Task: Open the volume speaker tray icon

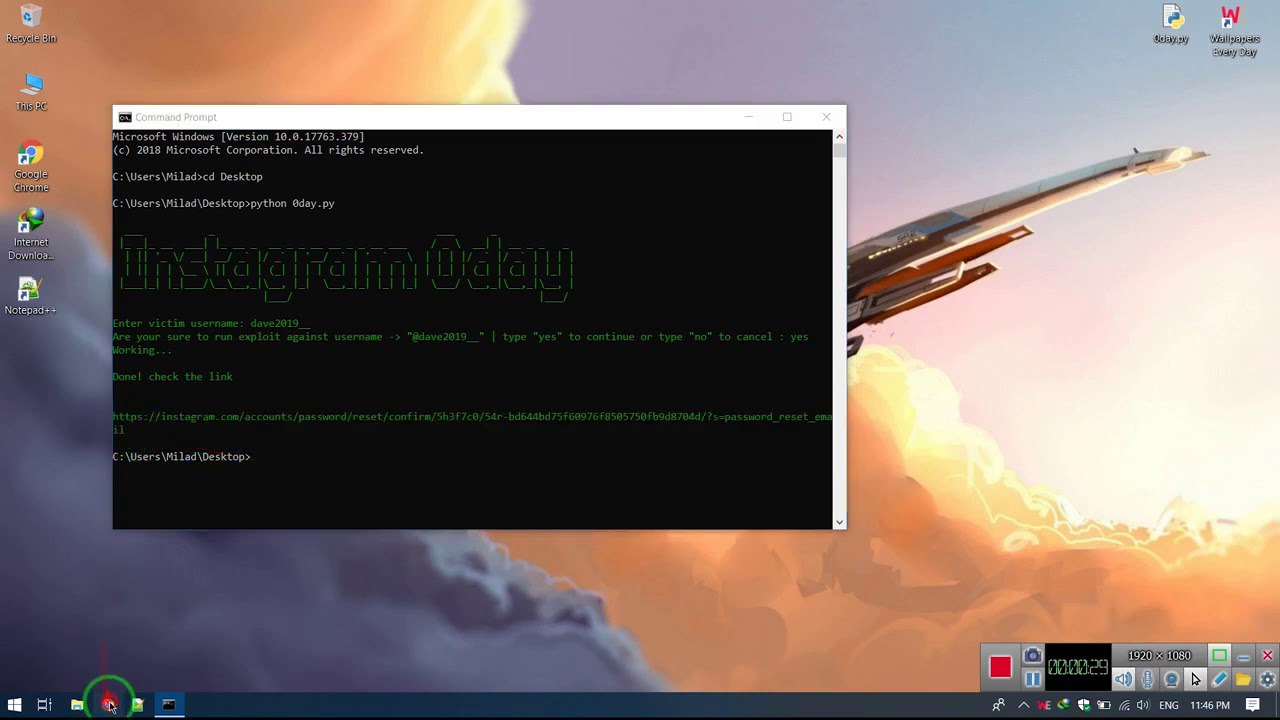Action: pos(1143,705)
